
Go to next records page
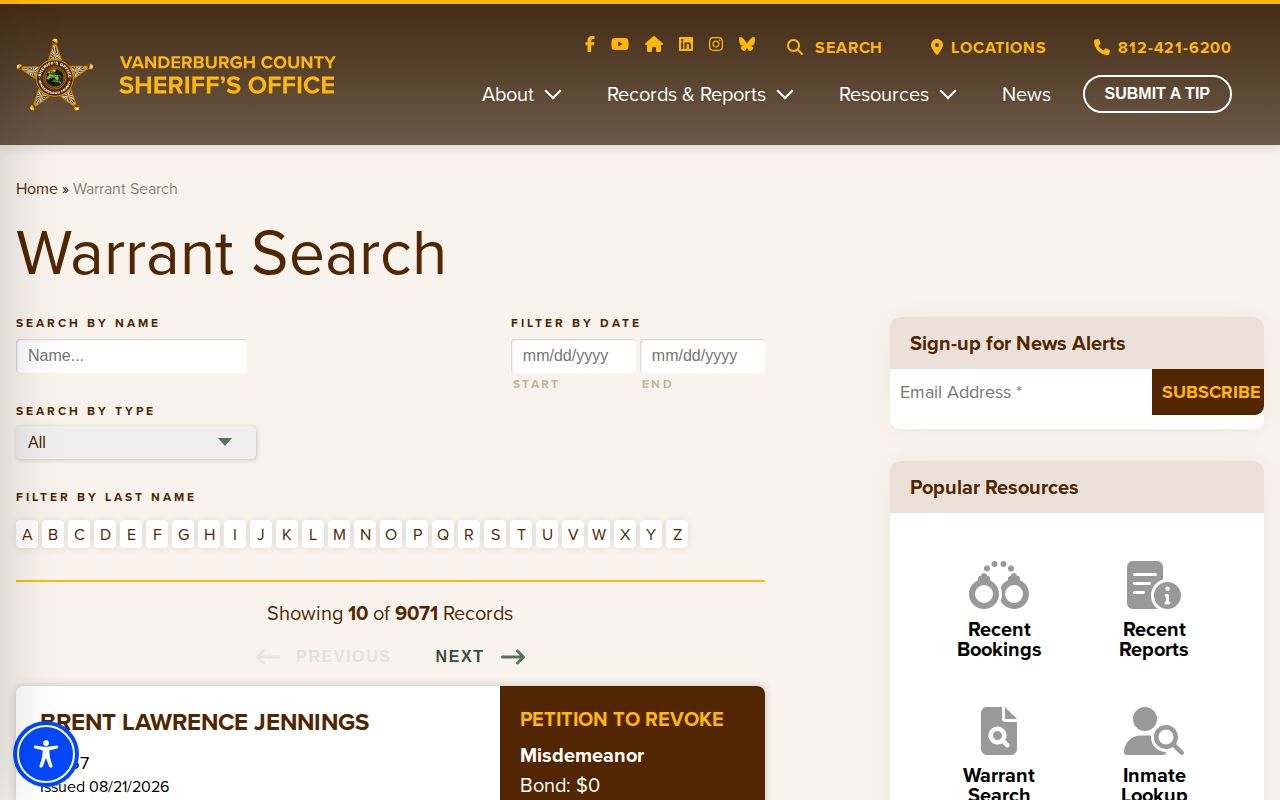tap(480, 656)
